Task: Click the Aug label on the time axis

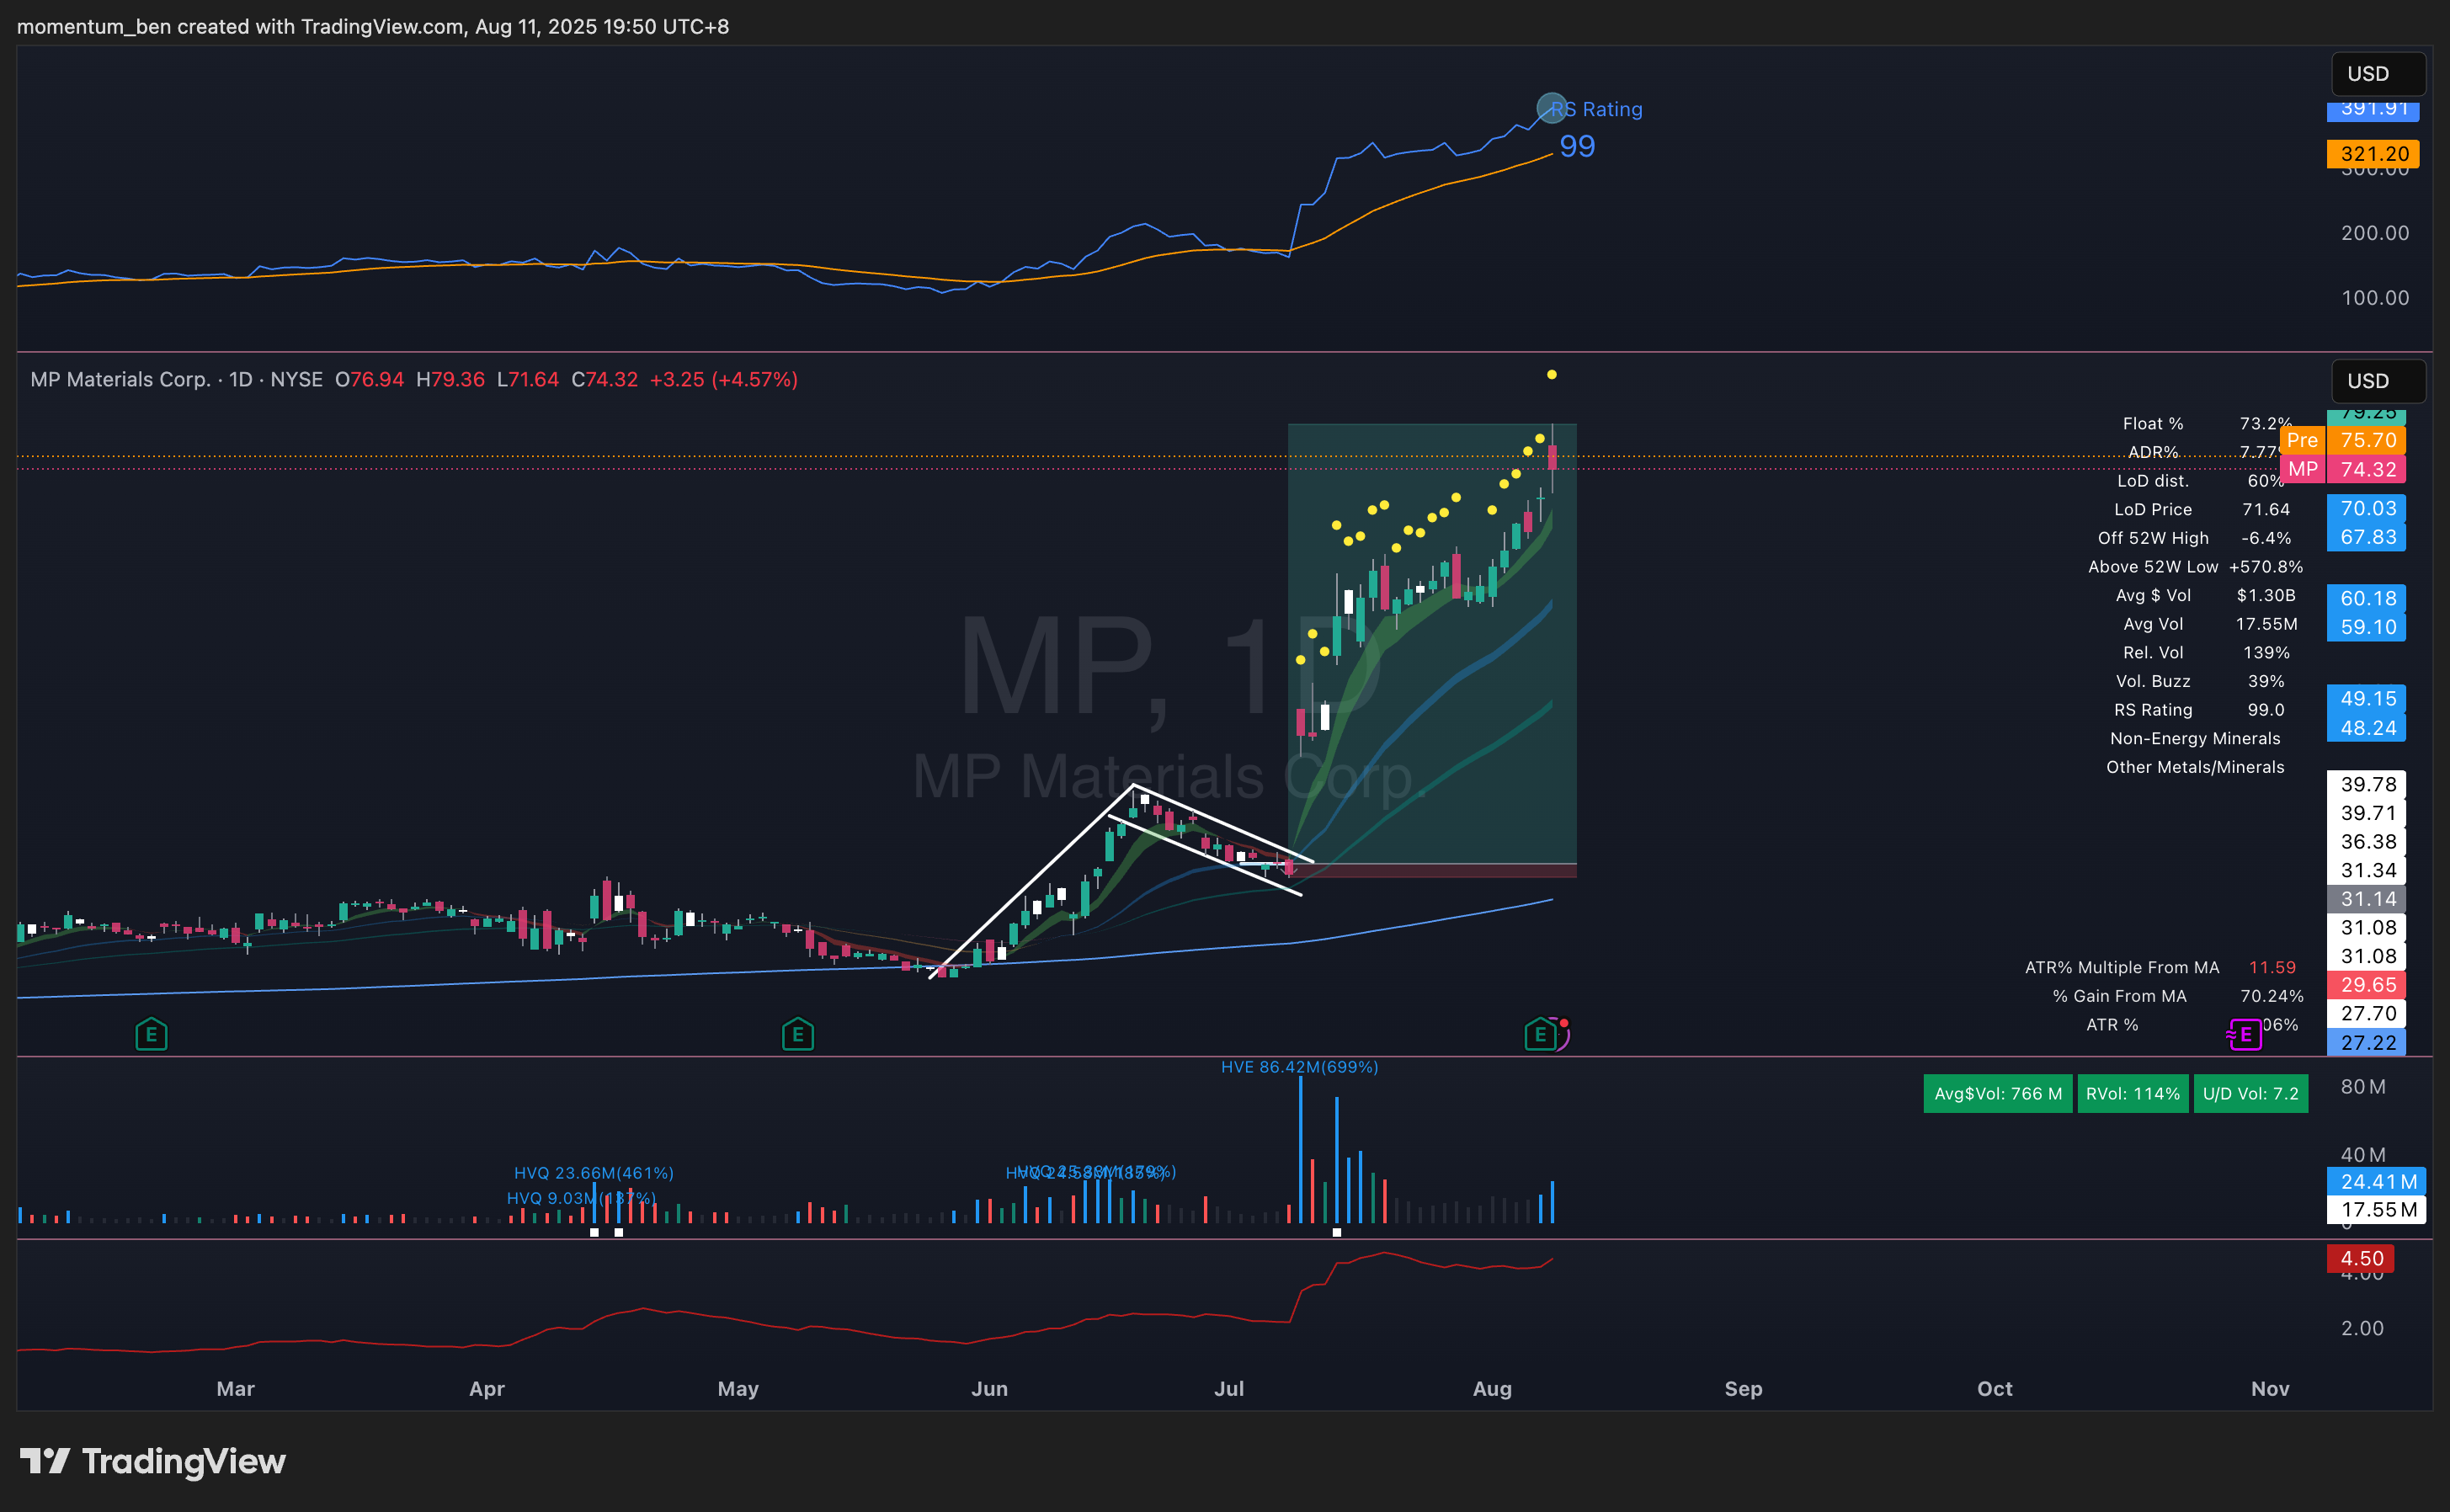Action: [x=1492, y=1389]
